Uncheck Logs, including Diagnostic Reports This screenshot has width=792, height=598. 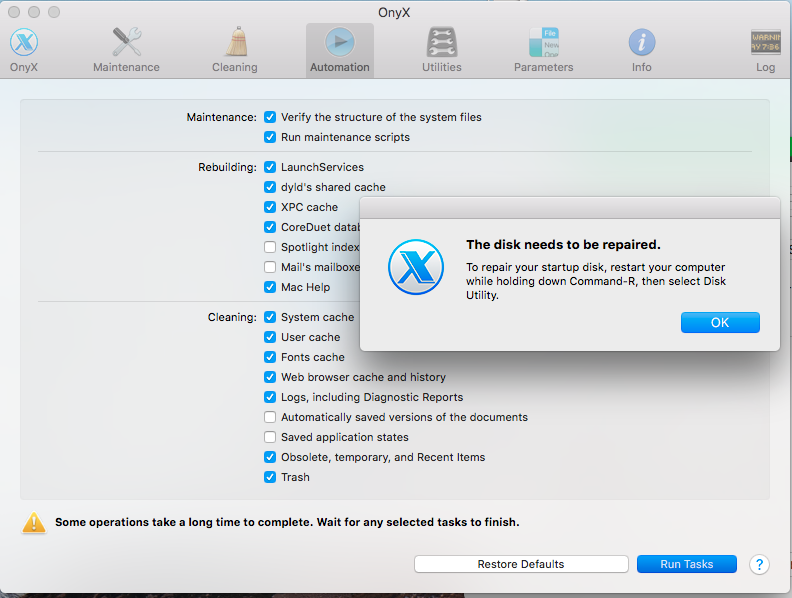click(270, 397)
